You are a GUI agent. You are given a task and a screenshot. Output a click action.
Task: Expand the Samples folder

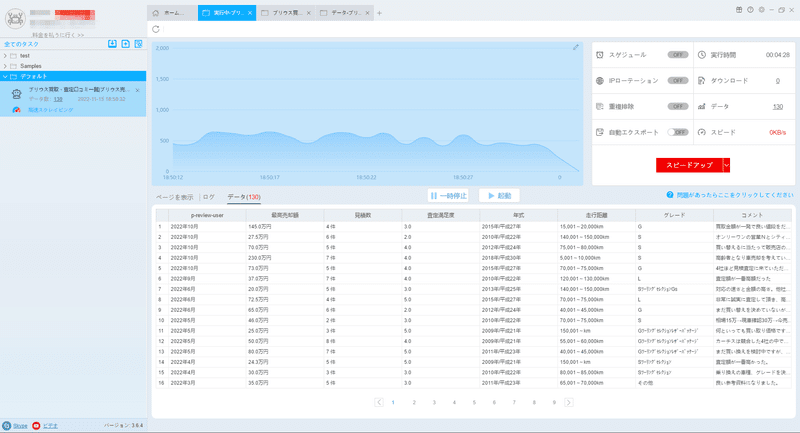coord(5,66)
